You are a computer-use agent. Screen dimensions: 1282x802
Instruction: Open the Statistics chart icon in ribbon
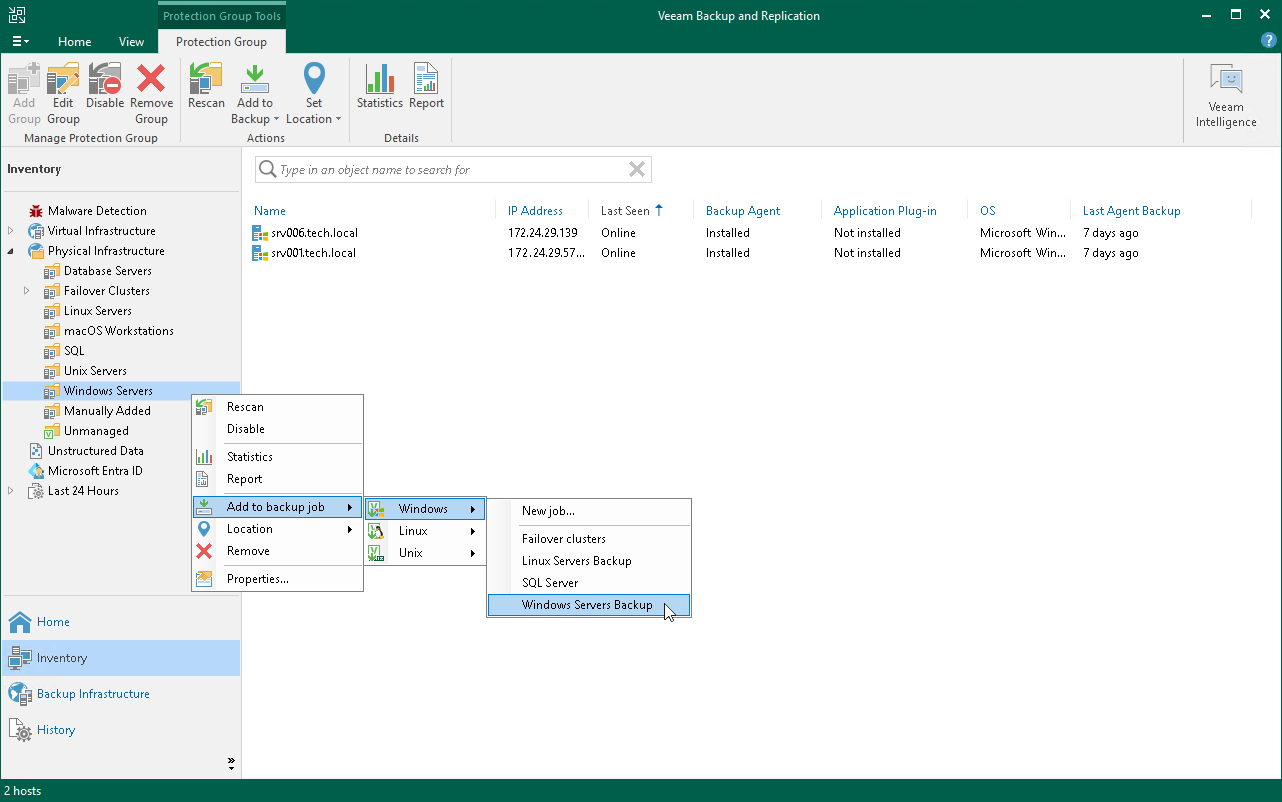point(380,78)
